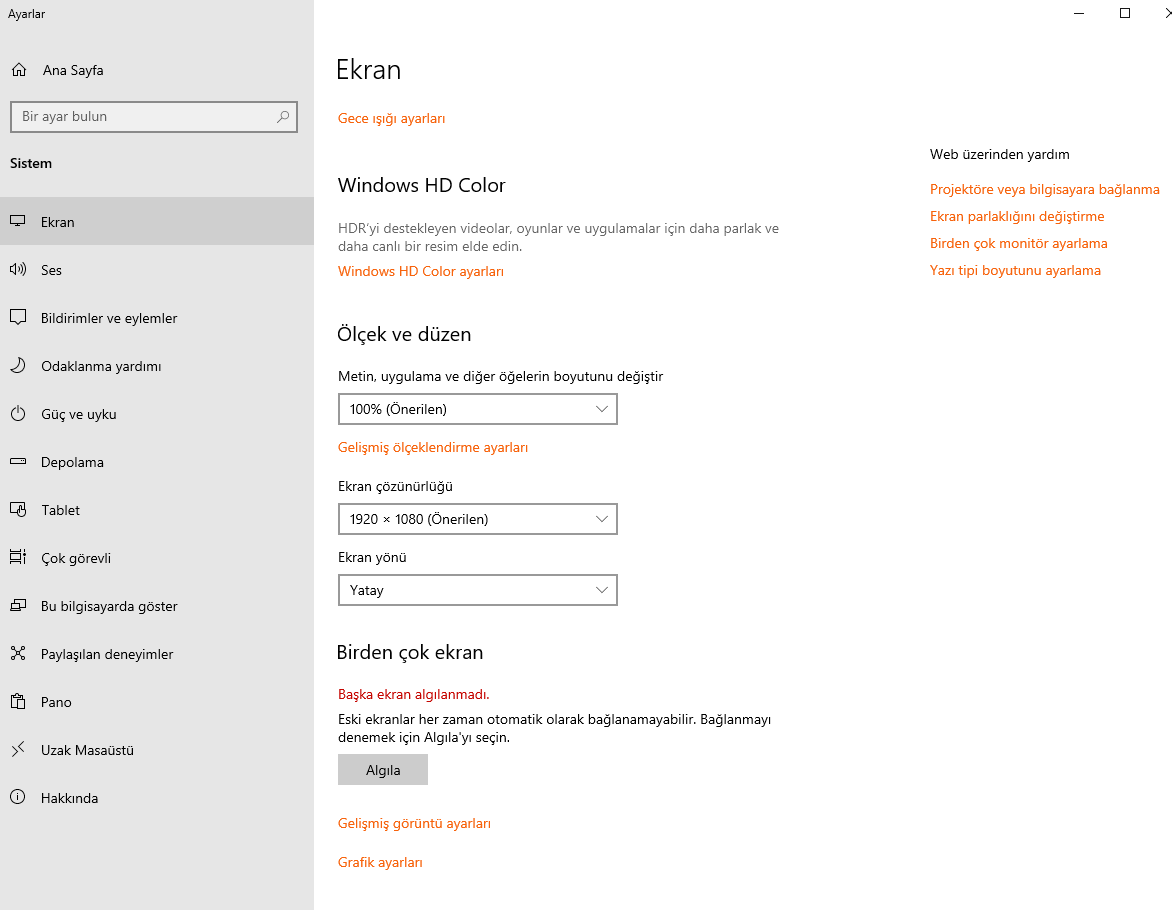The height and width of the screenshot is (910, 1172).
Task: Click the Ana Sayfa home icon
Action: 19,70
